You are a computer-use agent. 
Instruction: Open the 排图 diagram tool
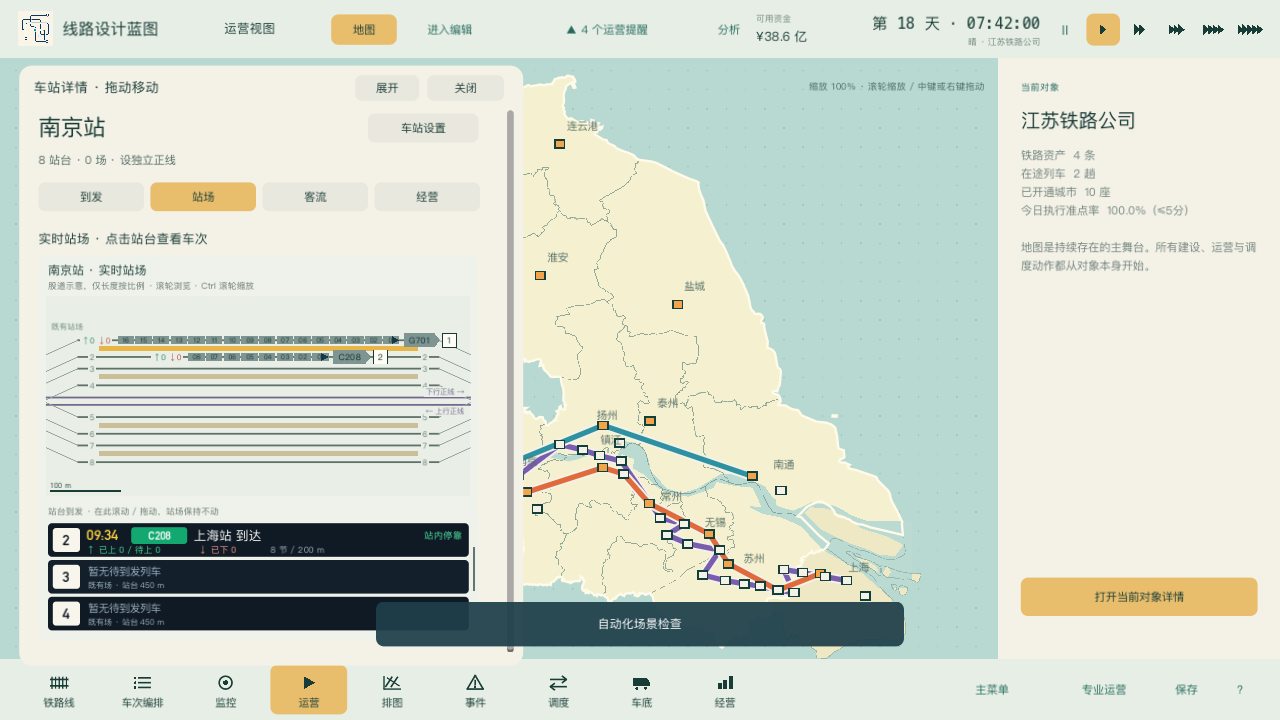[392, 690]
